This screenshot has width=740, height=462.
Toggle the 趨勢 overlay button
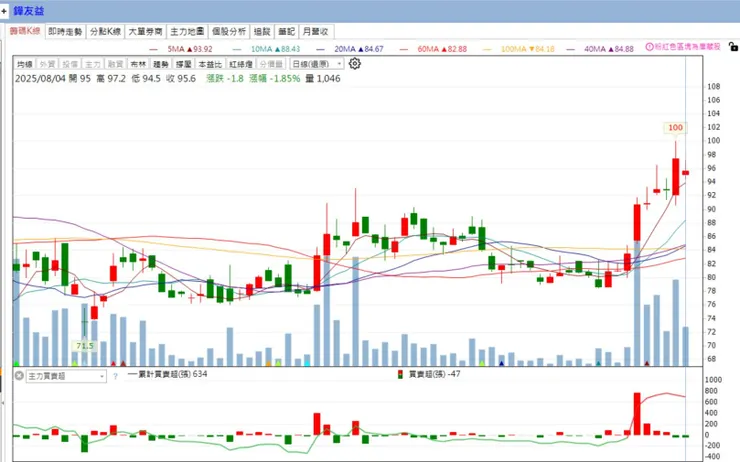[x=160, y=64]
